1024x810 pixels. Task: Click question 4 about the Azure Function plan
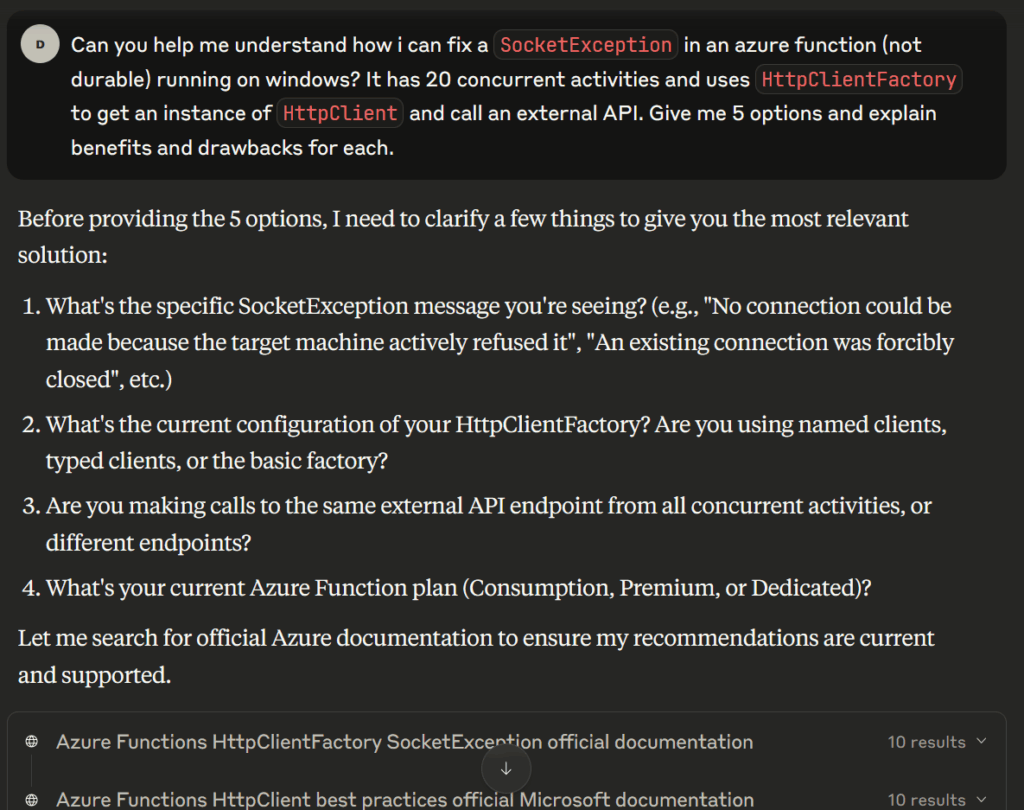coord(458,588)
